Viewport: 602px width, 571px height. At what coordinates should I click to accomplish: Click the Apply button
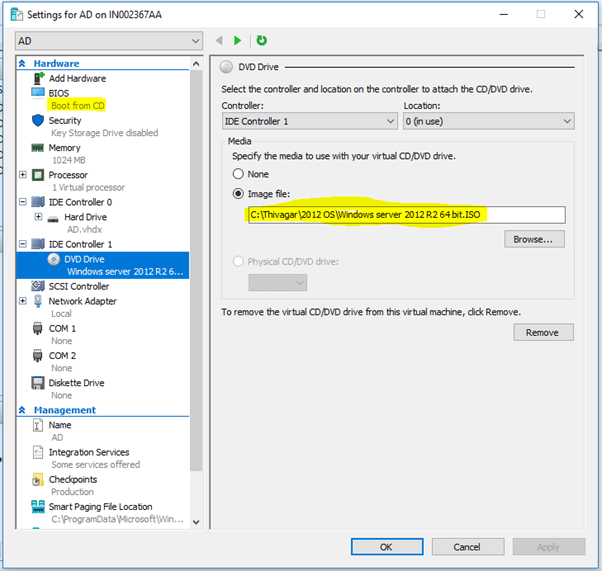pos(549,547)
